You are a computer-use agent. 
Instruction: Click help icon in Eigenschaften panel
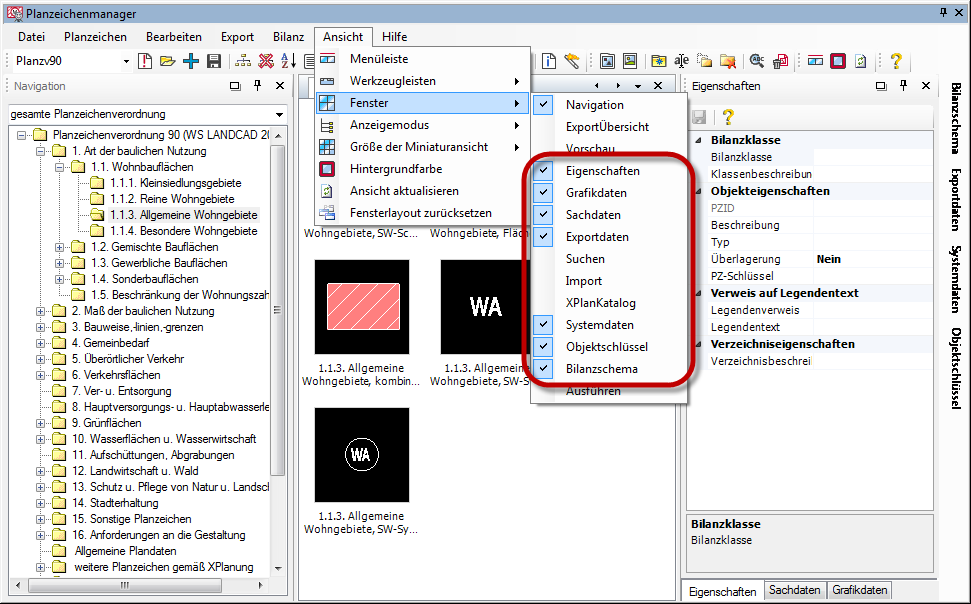click(x=728, y=117)
